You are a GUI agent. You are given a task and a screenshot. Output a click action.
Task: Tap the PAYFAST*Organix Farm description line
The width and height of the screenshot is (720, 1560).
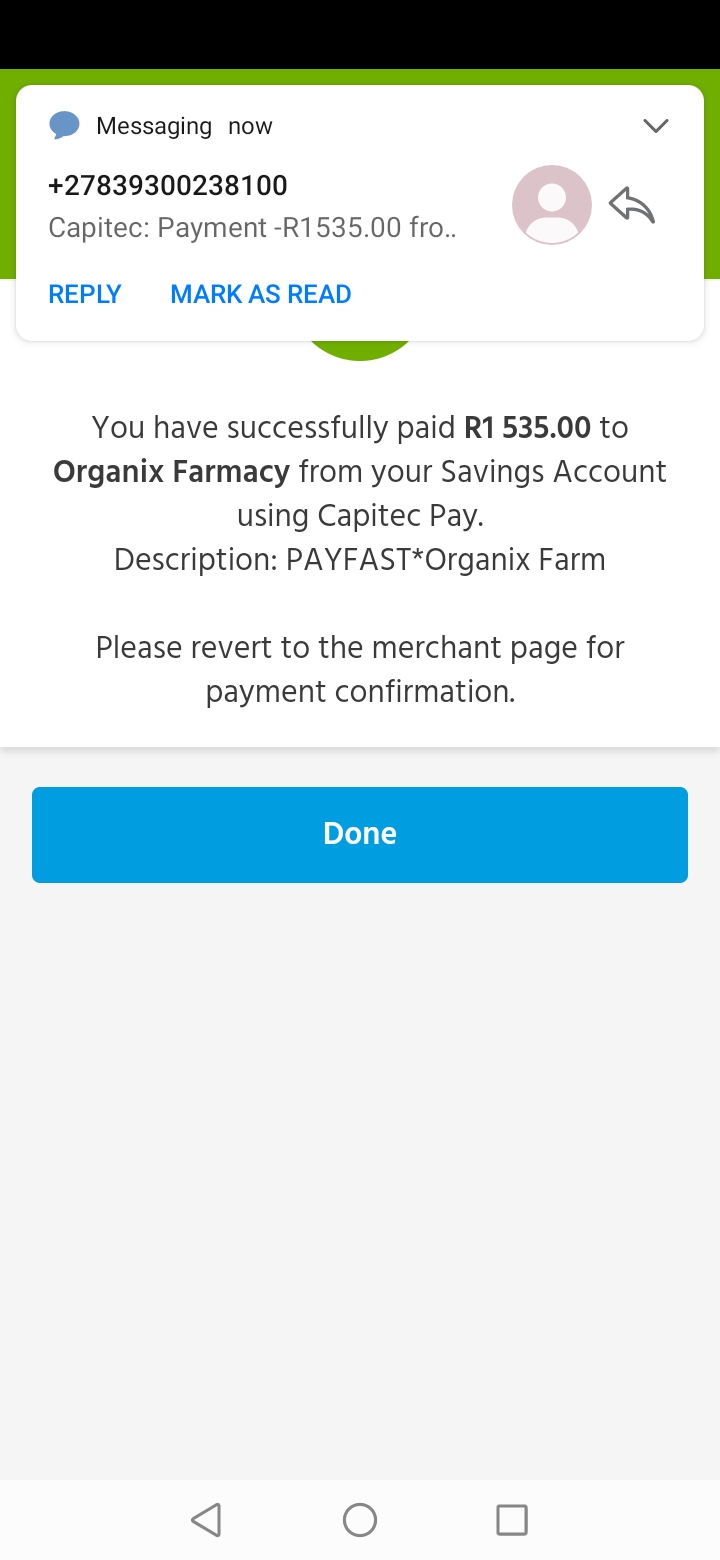coord(360,559)
